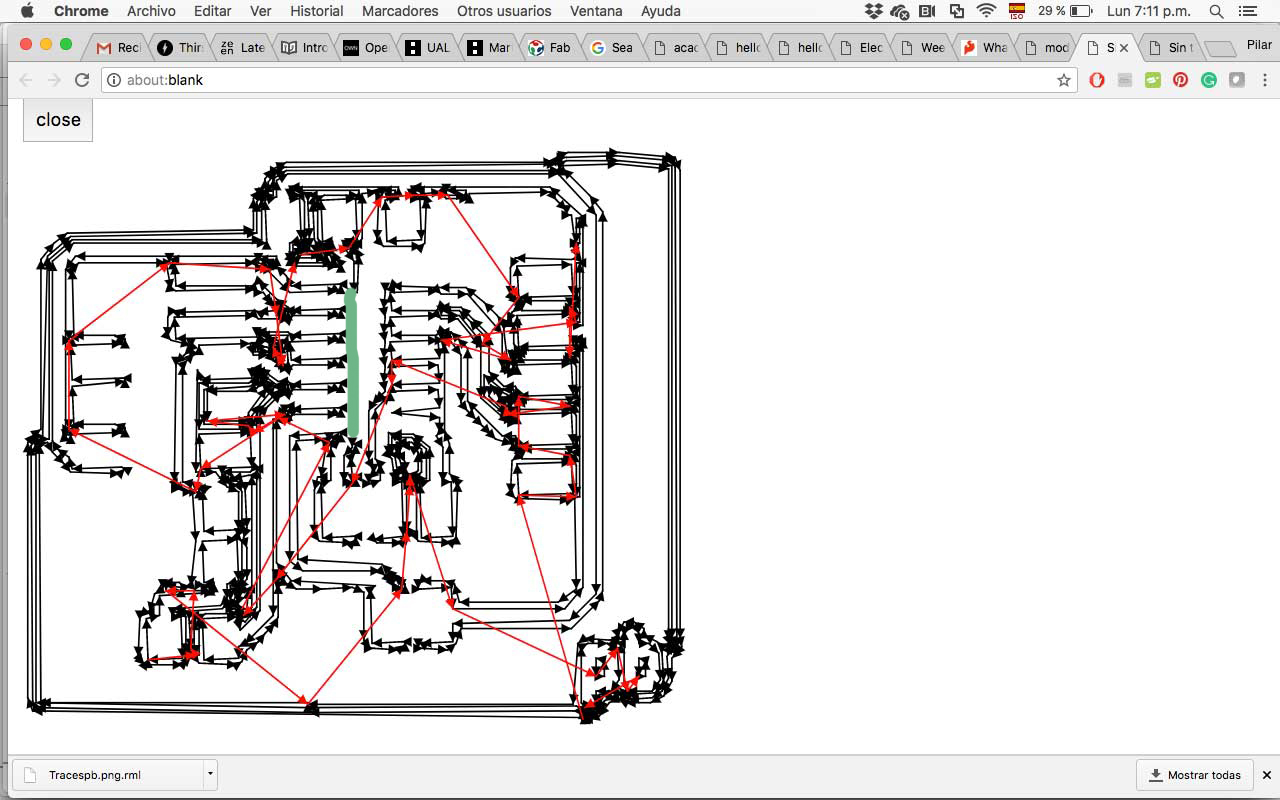Reload the page with the refresh icon

click(82, 80)
